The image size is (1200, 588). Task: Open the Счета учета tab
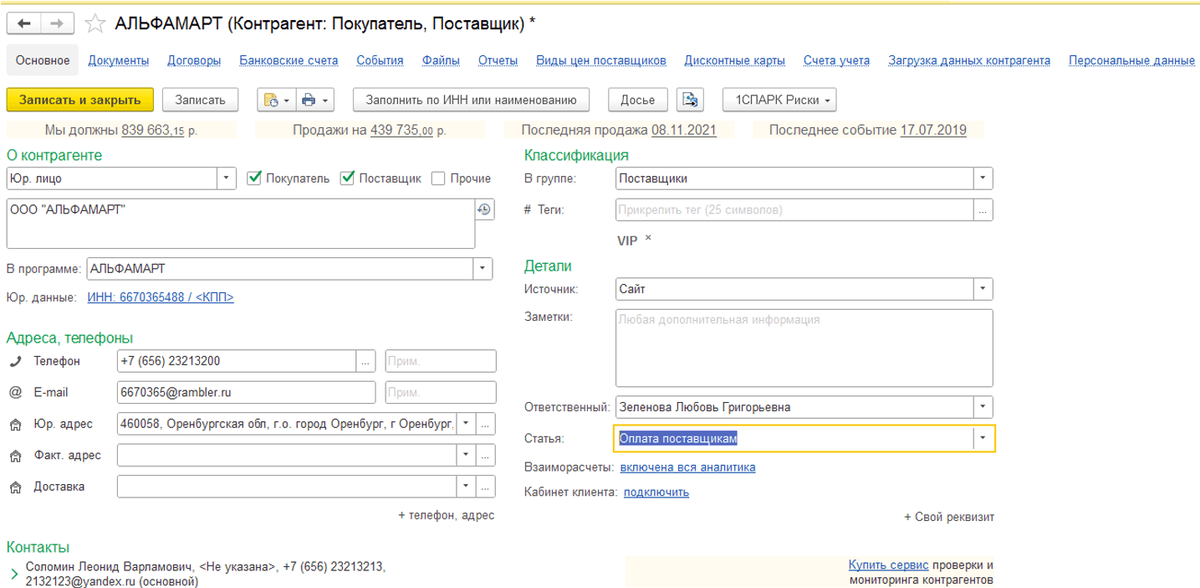[x=836, y=60]
